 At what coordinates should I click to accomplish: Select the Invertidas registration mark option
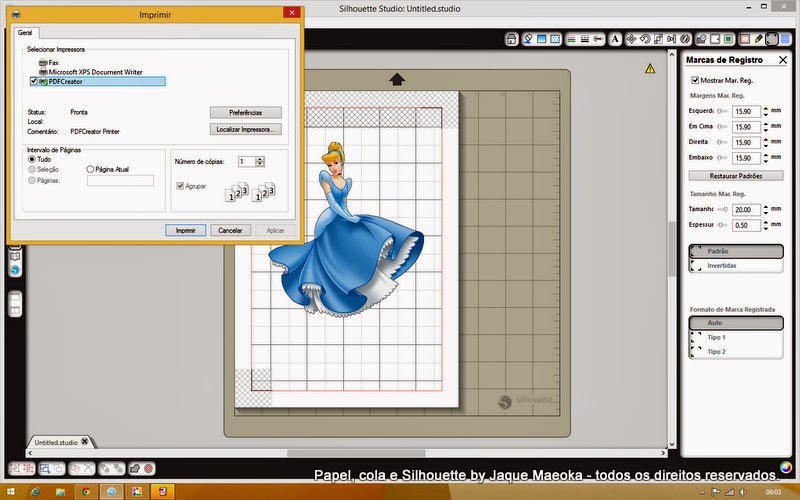pyautogui.click(x=736, y=265)
